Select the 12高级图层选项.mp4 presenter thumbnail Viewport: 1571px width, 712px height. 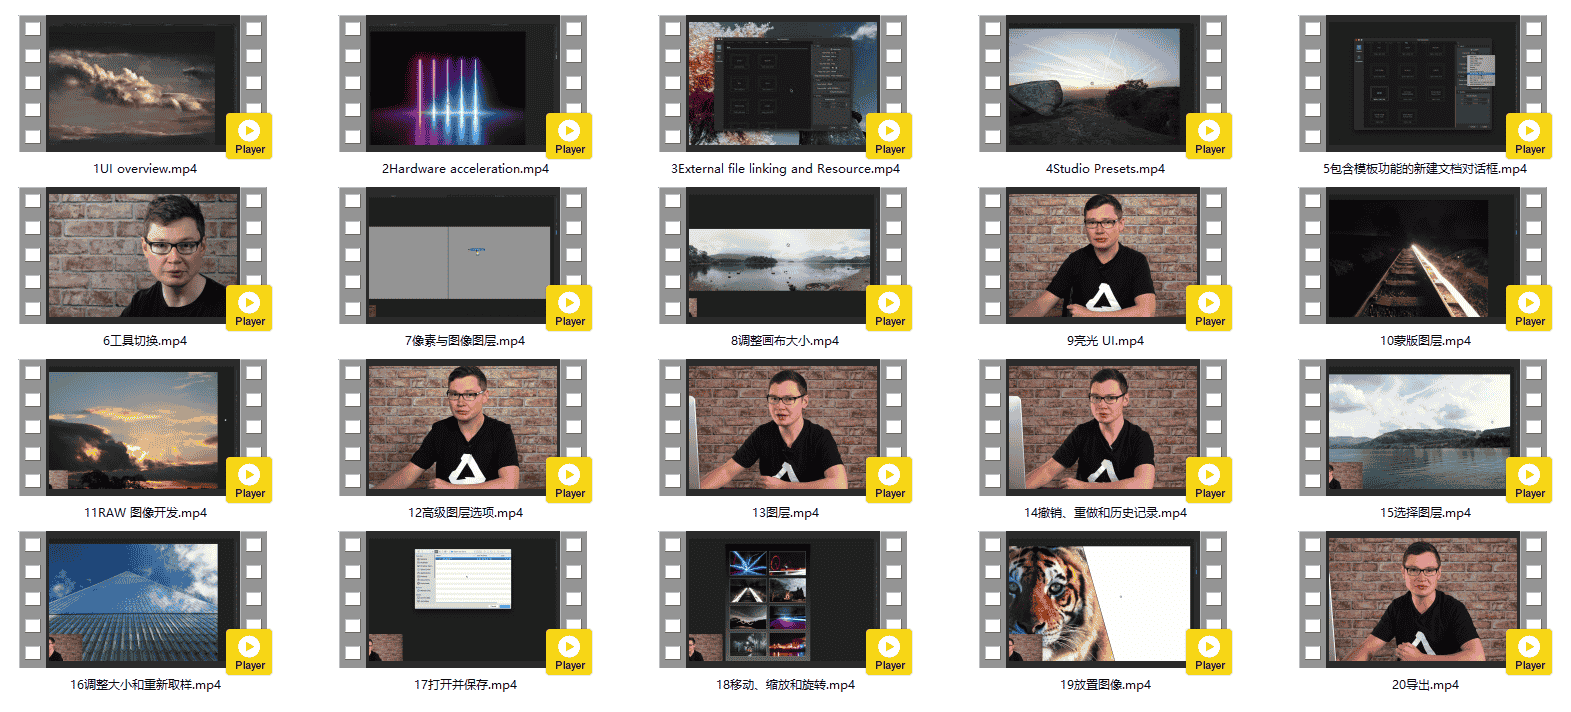[463, 428]
